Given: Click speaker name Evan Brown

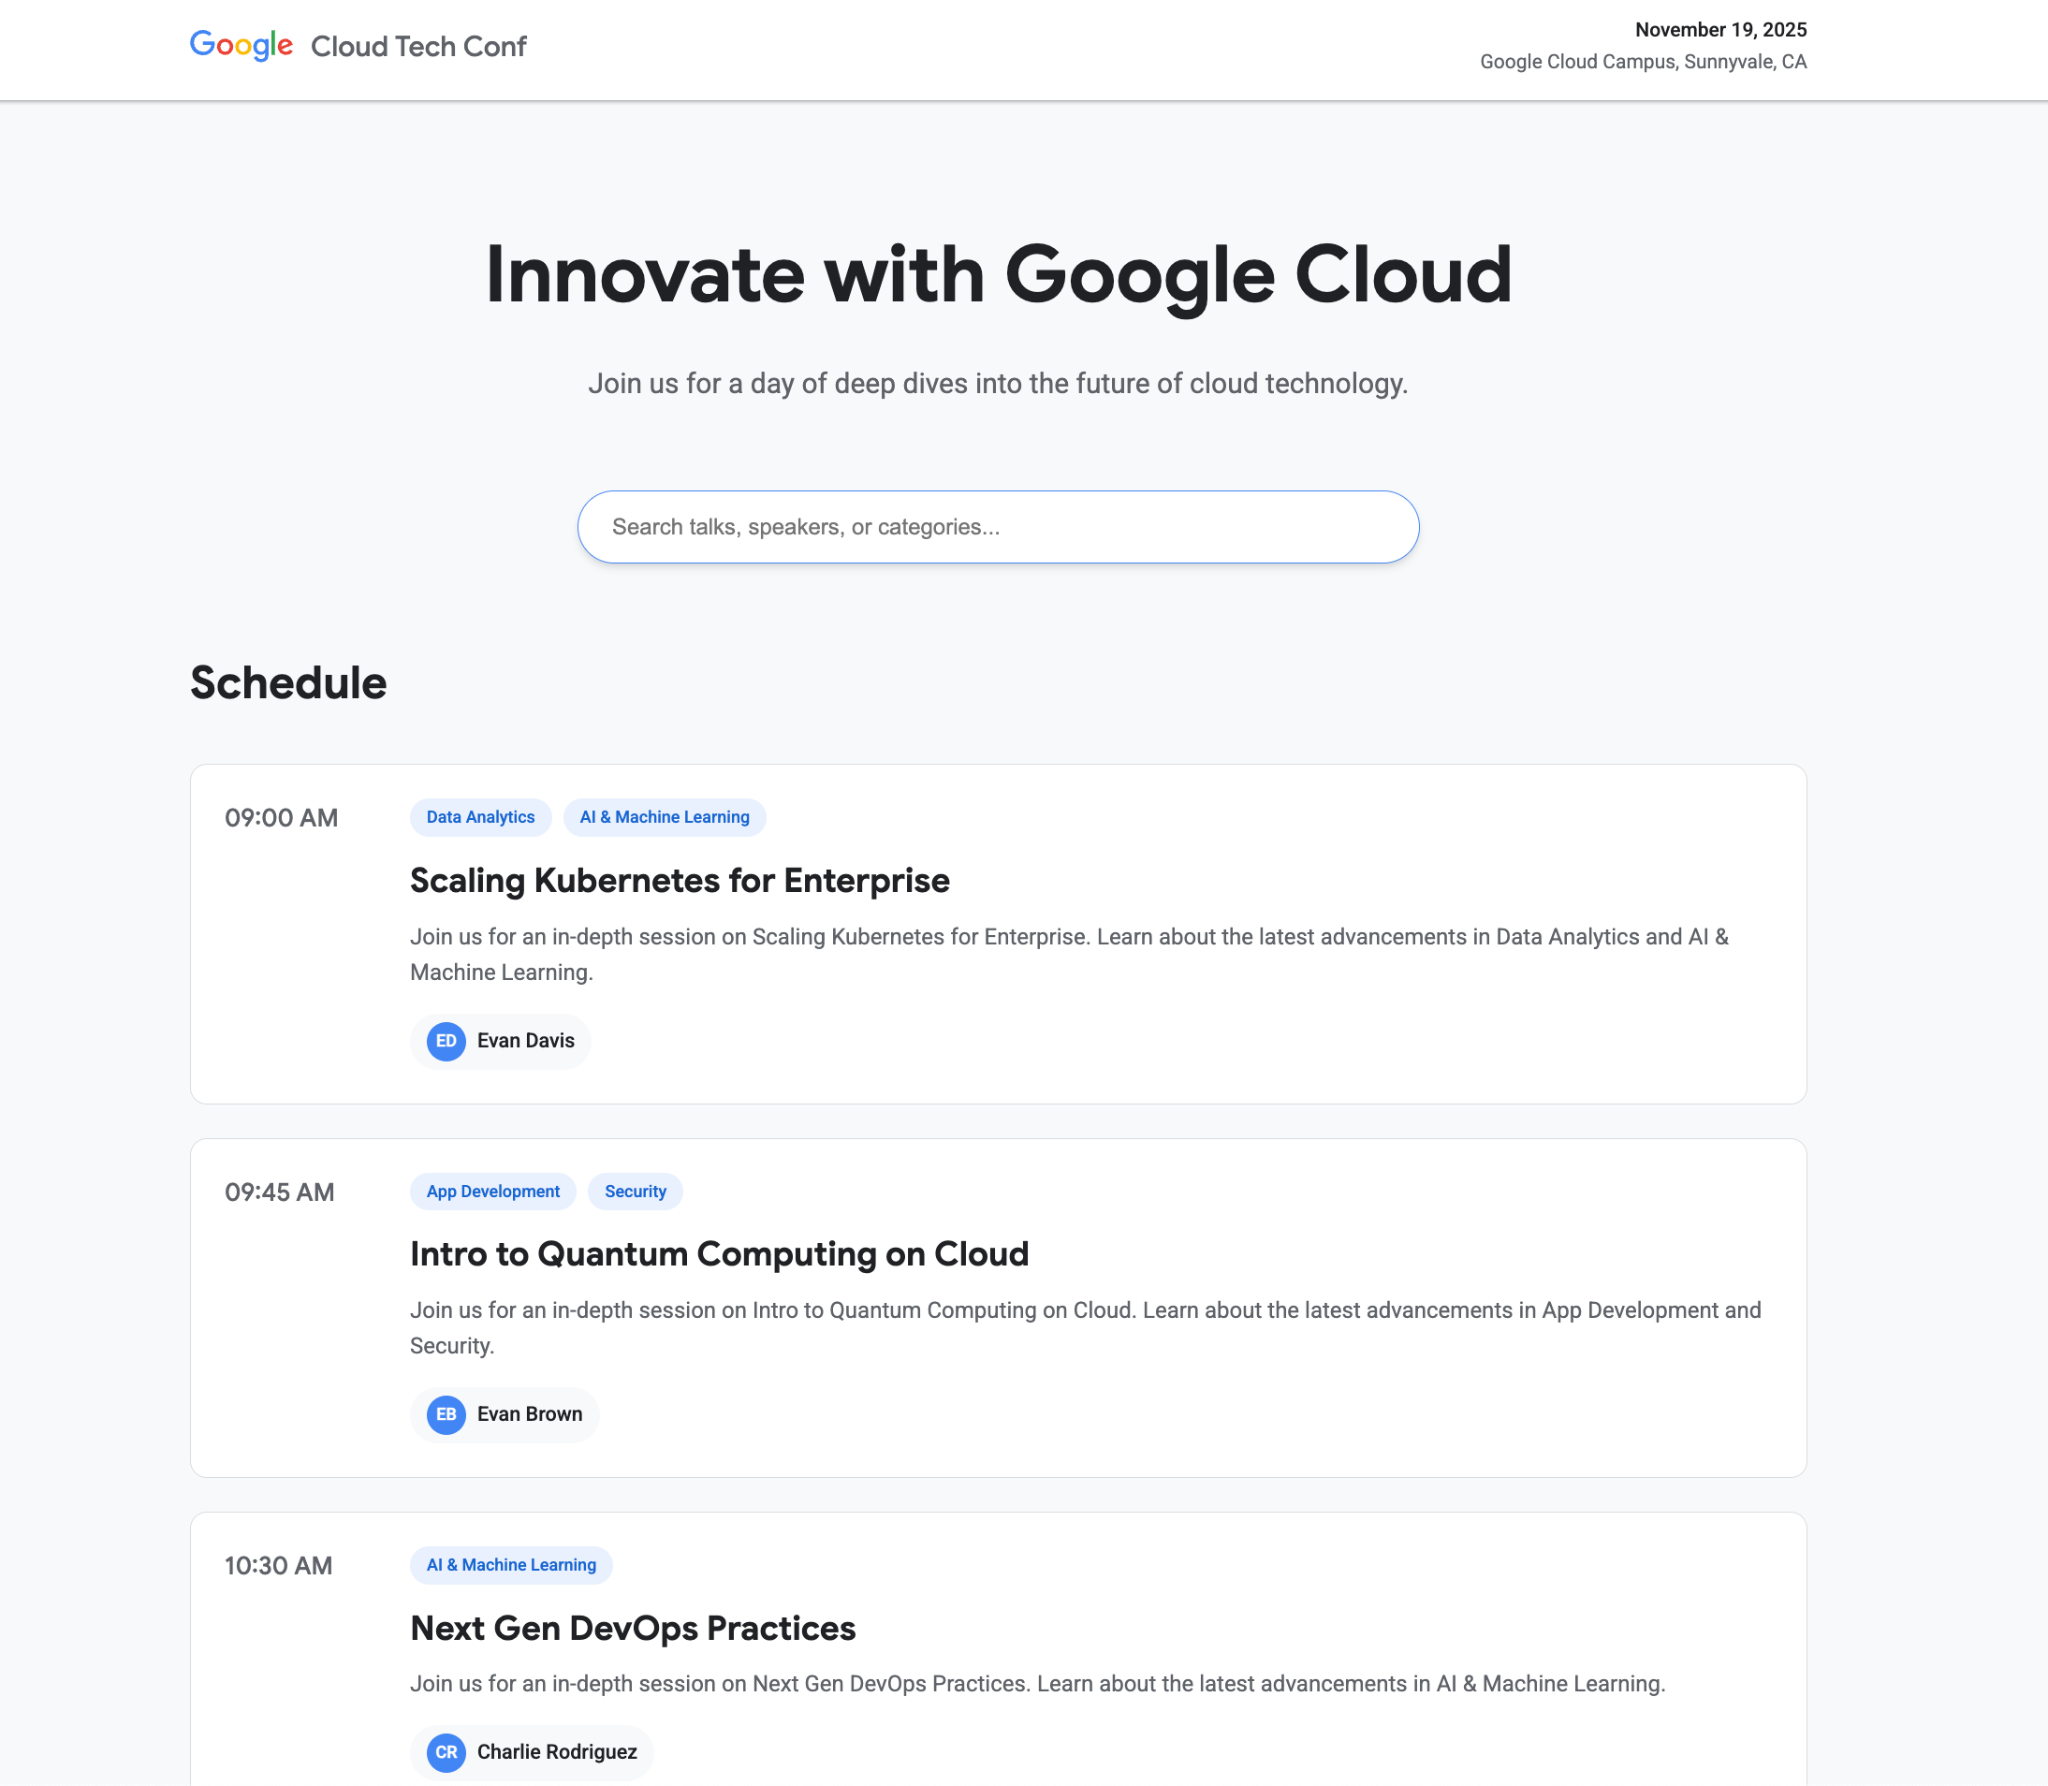Looking at the screenshot, I should [x=529, y=1414].
